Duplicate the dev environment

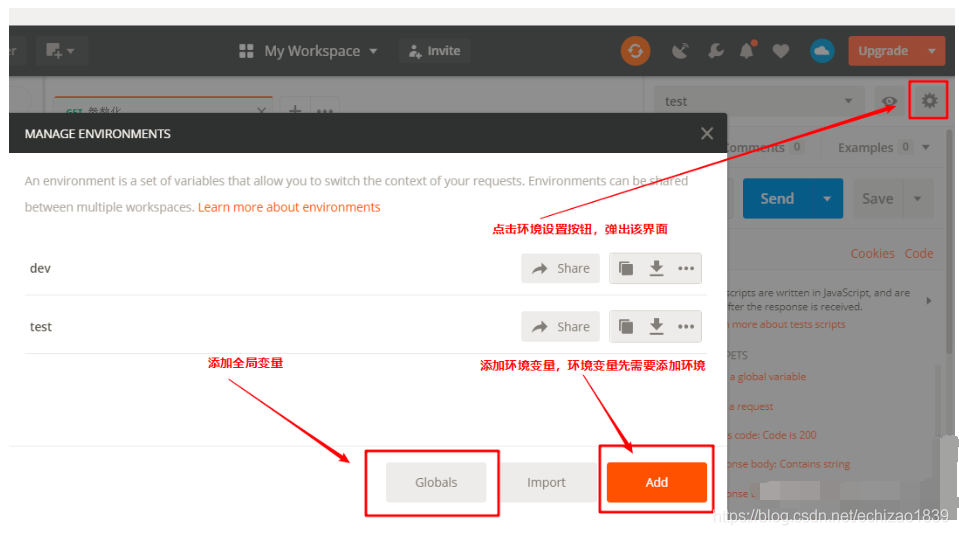pos(626,268)
